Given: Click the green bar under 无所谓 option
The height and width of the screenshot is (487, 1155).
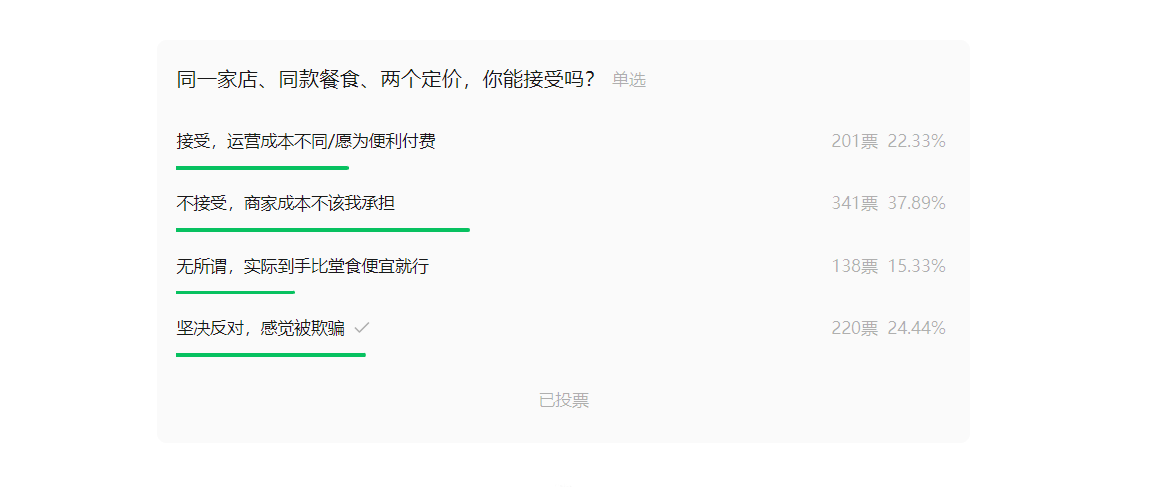Looking at the screenshot, I should pos(235,292).
